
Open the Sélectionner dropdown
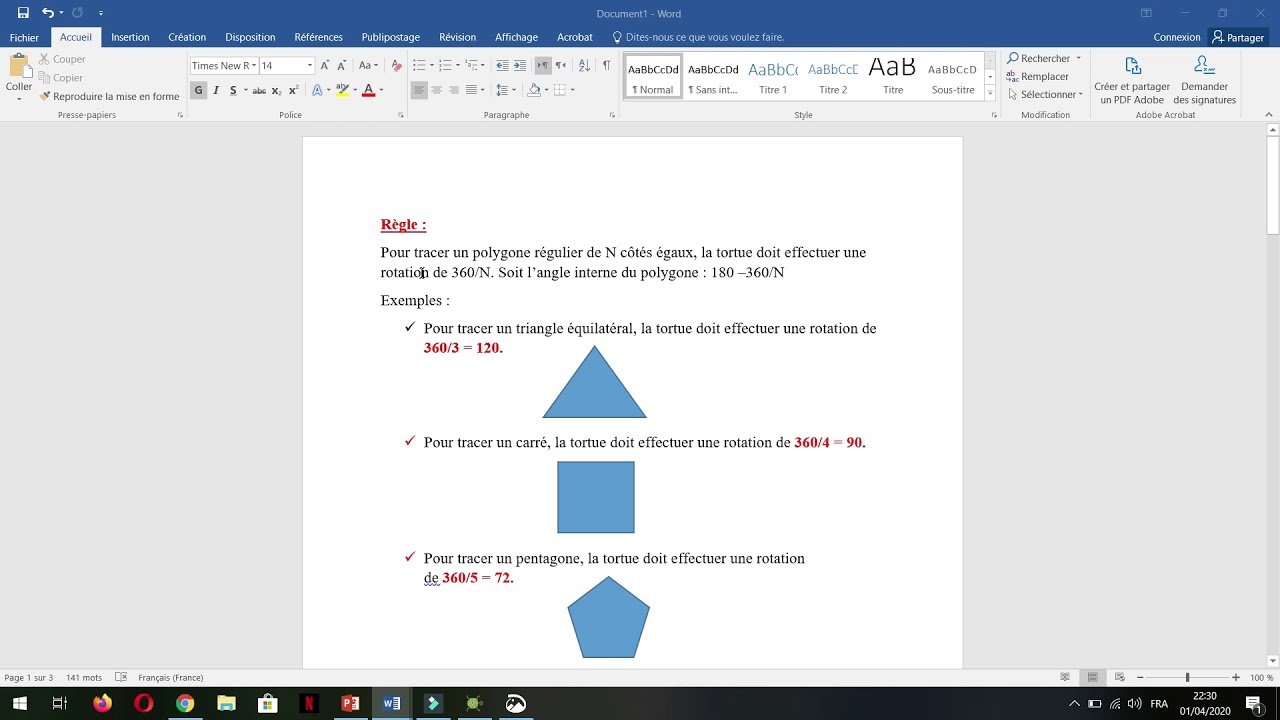pos(1046,94)
